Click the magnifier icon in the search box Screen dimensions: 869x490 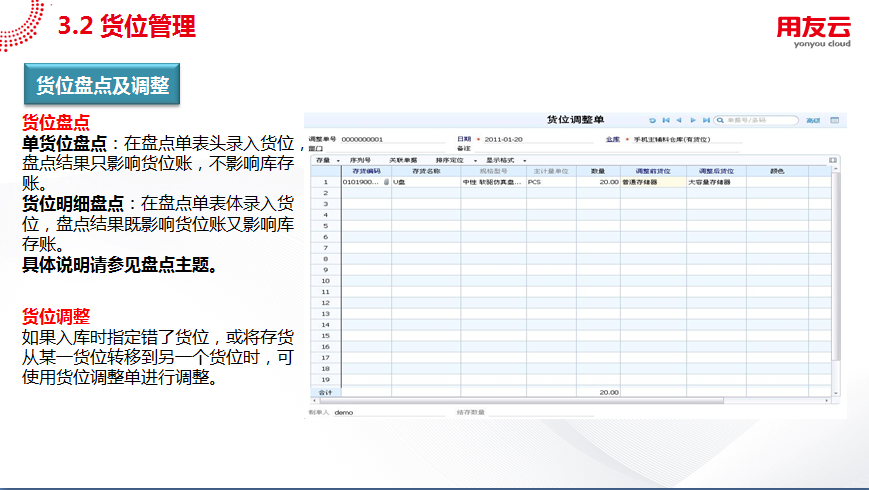tap(720, 120)
